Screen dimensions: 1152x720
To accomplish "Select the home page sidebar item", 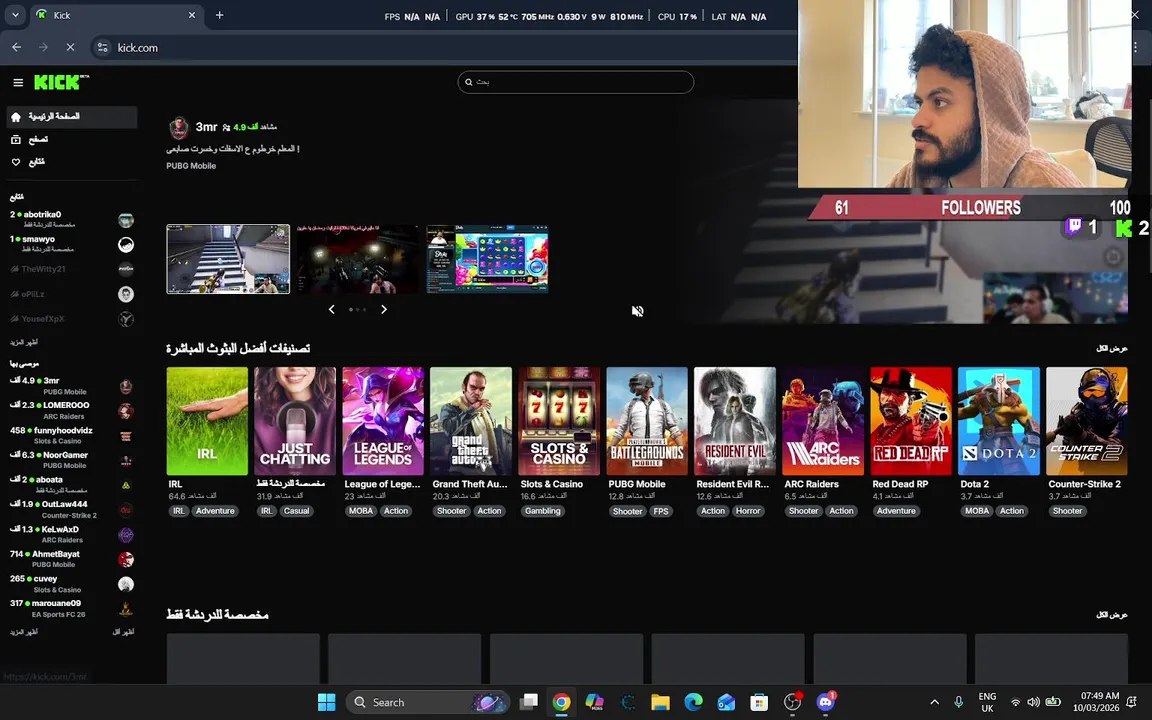I will 72,117.
